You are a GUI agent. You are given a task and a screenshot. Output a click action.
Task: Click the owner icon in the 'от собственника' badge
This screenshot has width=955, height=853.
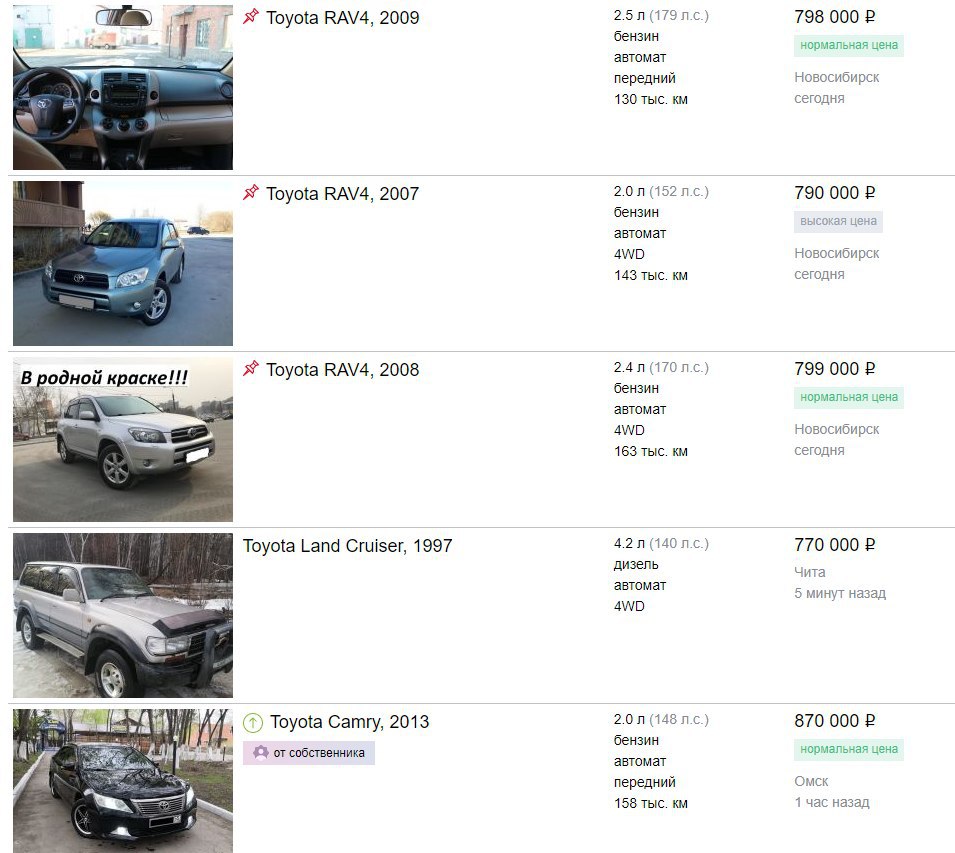pyautogui.click(x=261, y=753)
